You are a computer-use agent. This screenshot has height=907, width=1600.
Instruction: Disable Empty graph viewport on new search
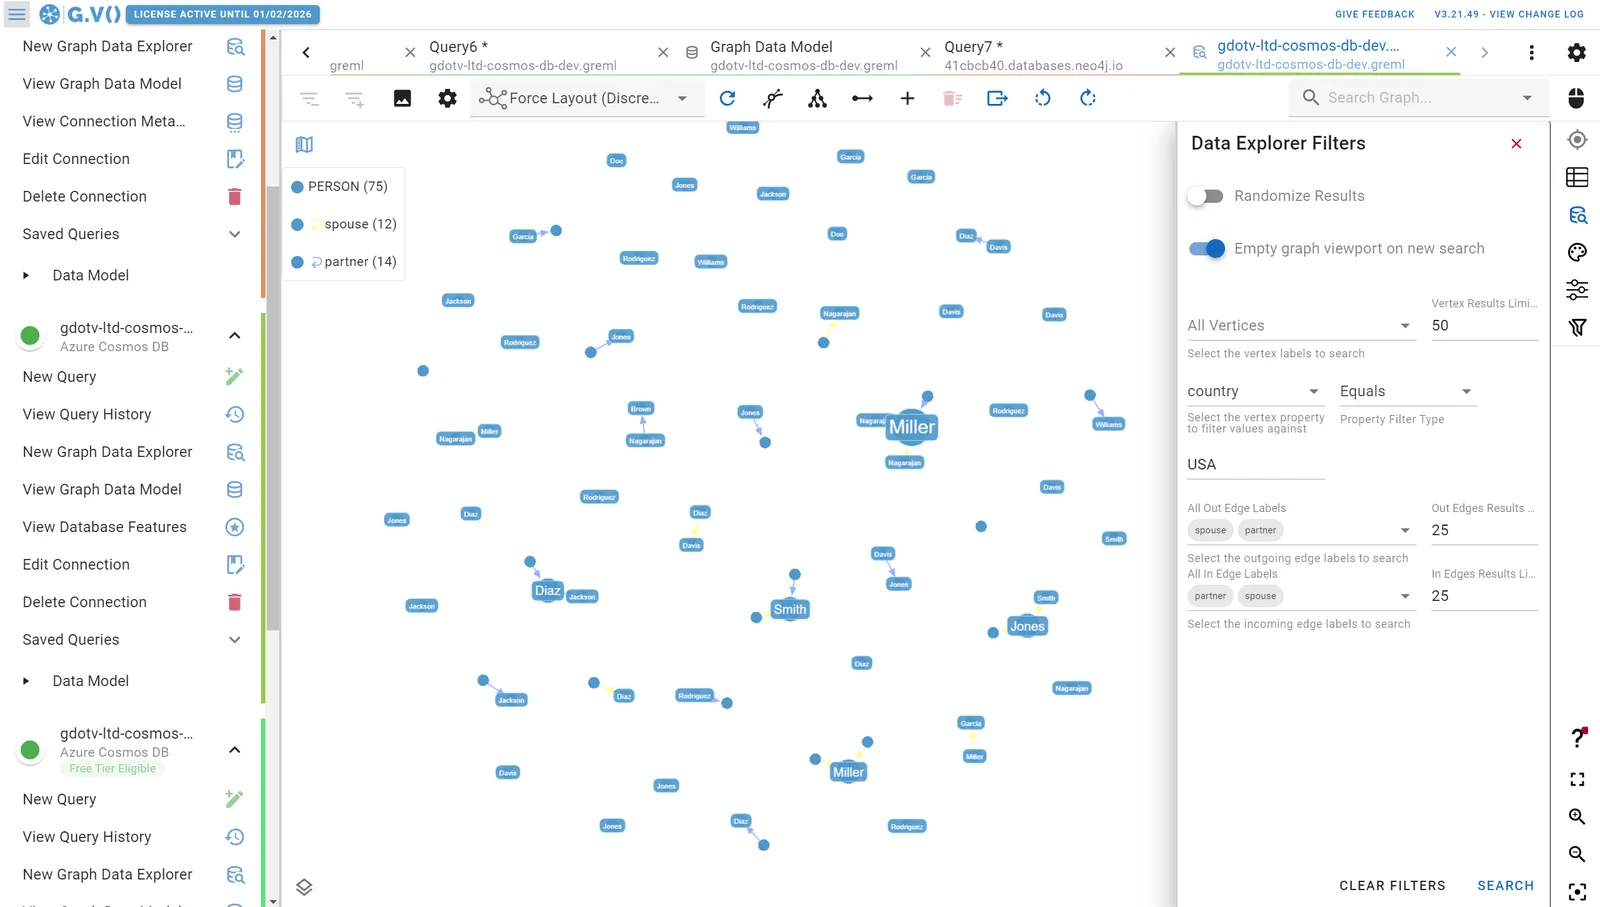[x=1206, y=249]
